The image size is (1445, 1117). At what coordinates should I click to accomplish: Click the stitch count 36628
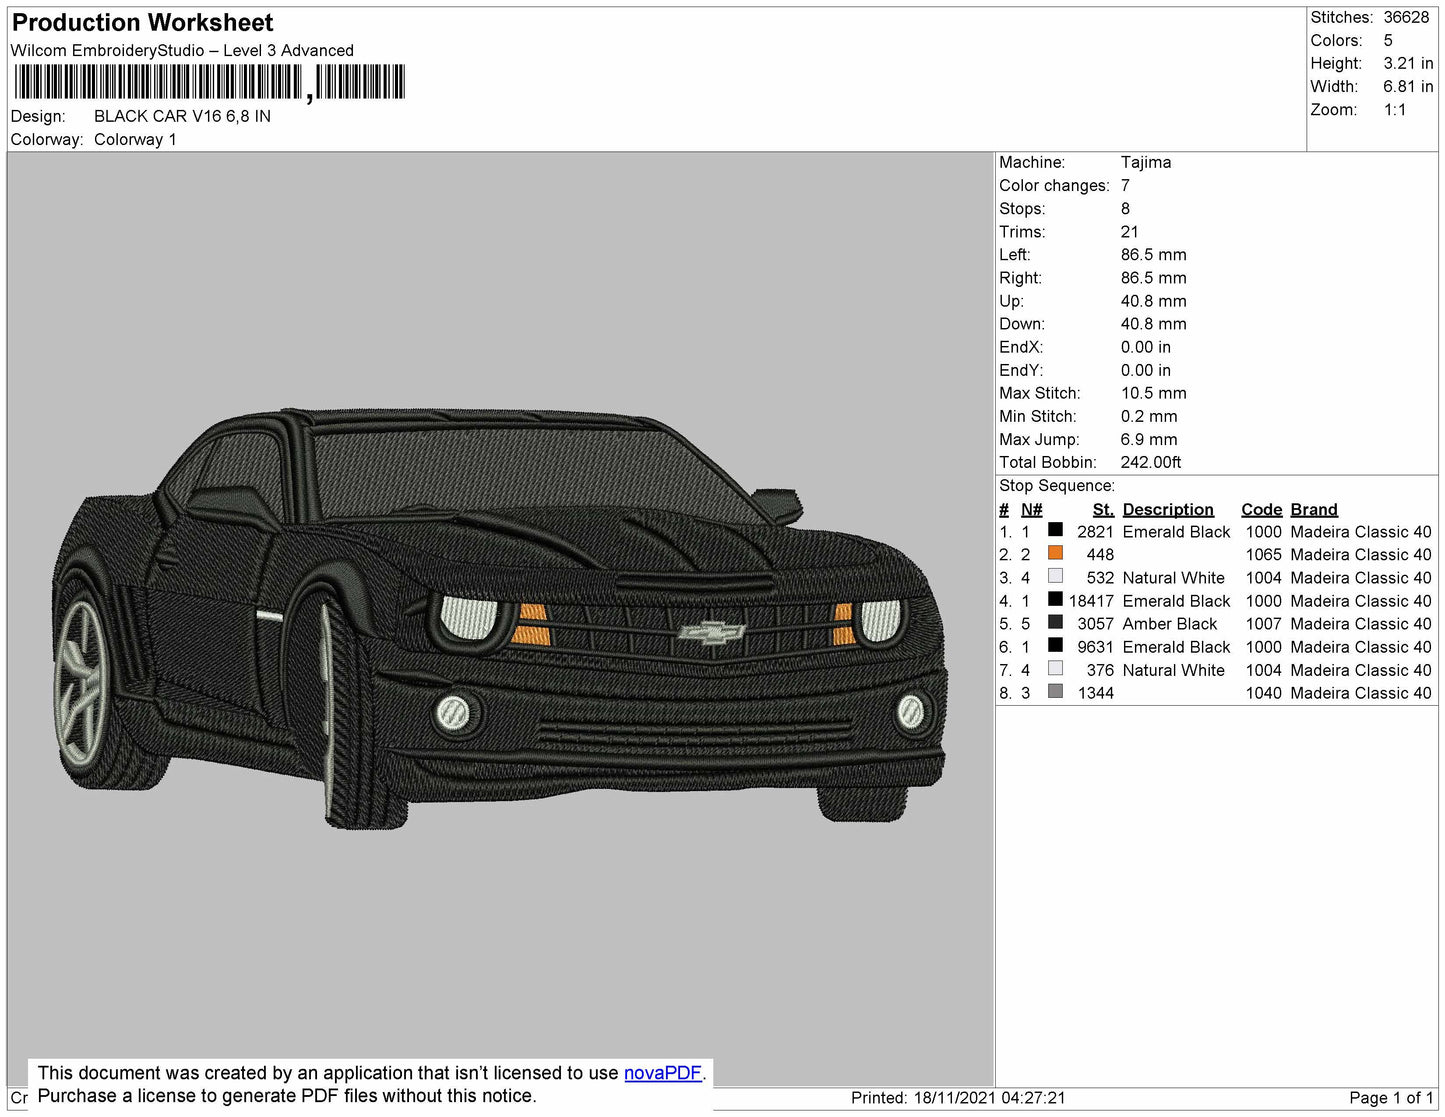pos(1406,17)
